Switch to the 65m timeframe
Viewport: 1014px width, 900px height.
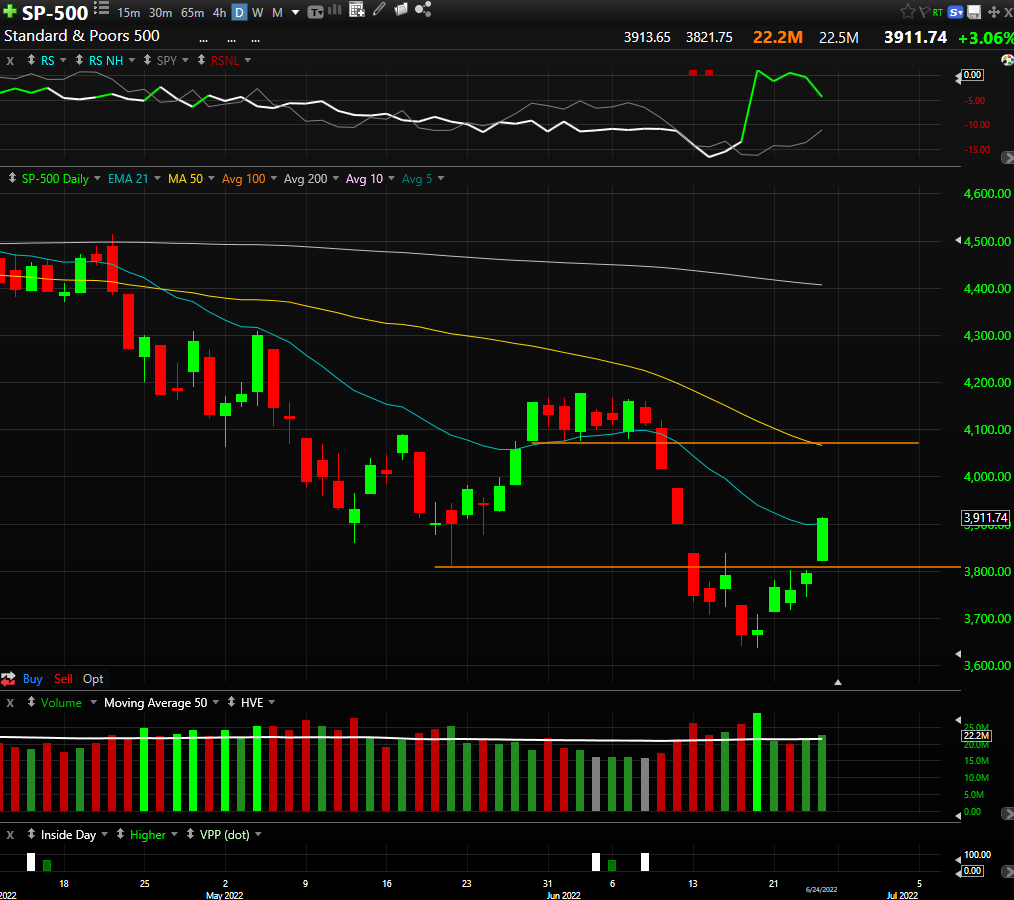[193, 12]
